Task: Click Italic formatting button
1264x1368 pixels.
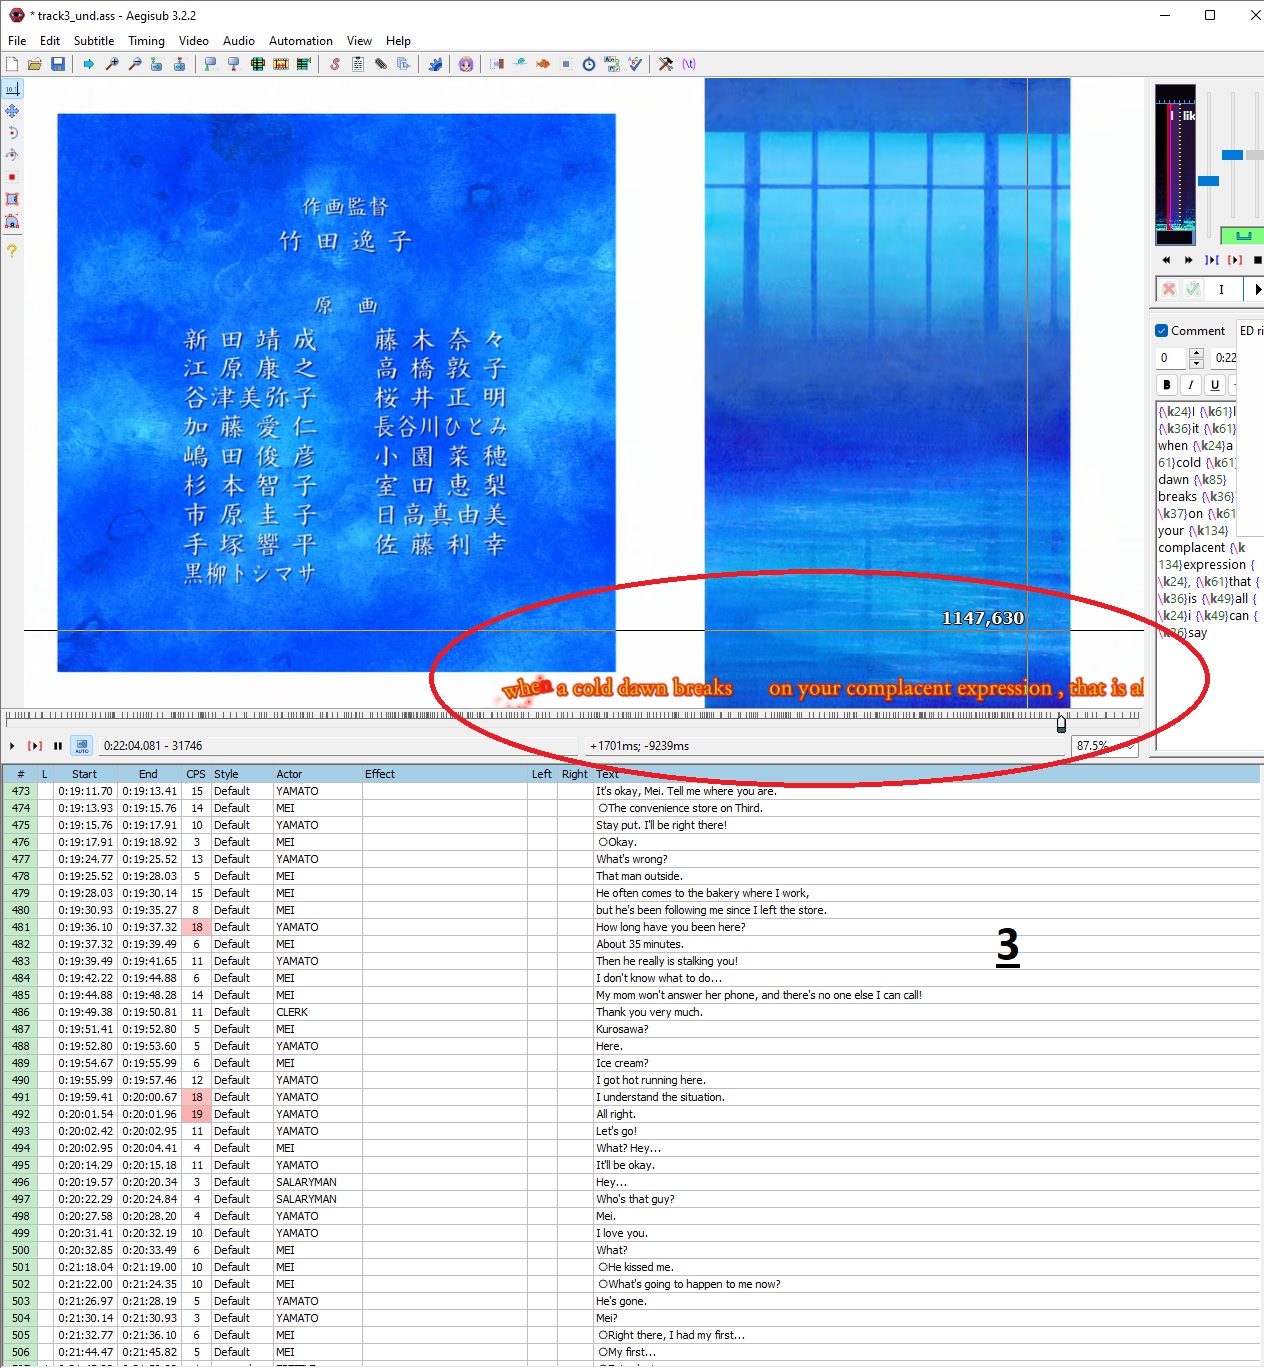Action: (x=1191, y=385)
